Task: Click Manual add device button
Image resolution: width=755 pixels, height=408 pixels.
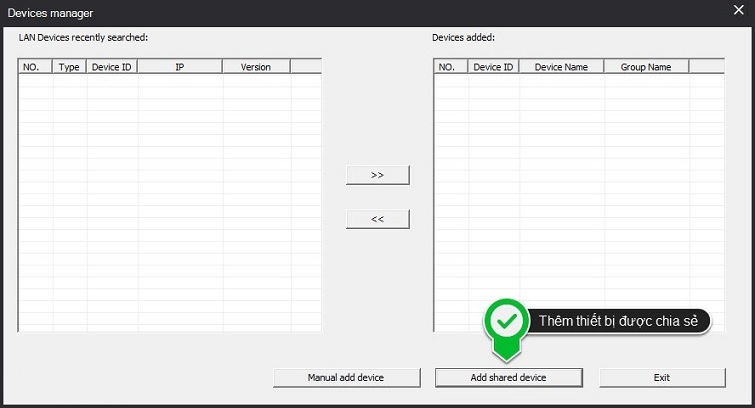Action: (x=345, y=377)
